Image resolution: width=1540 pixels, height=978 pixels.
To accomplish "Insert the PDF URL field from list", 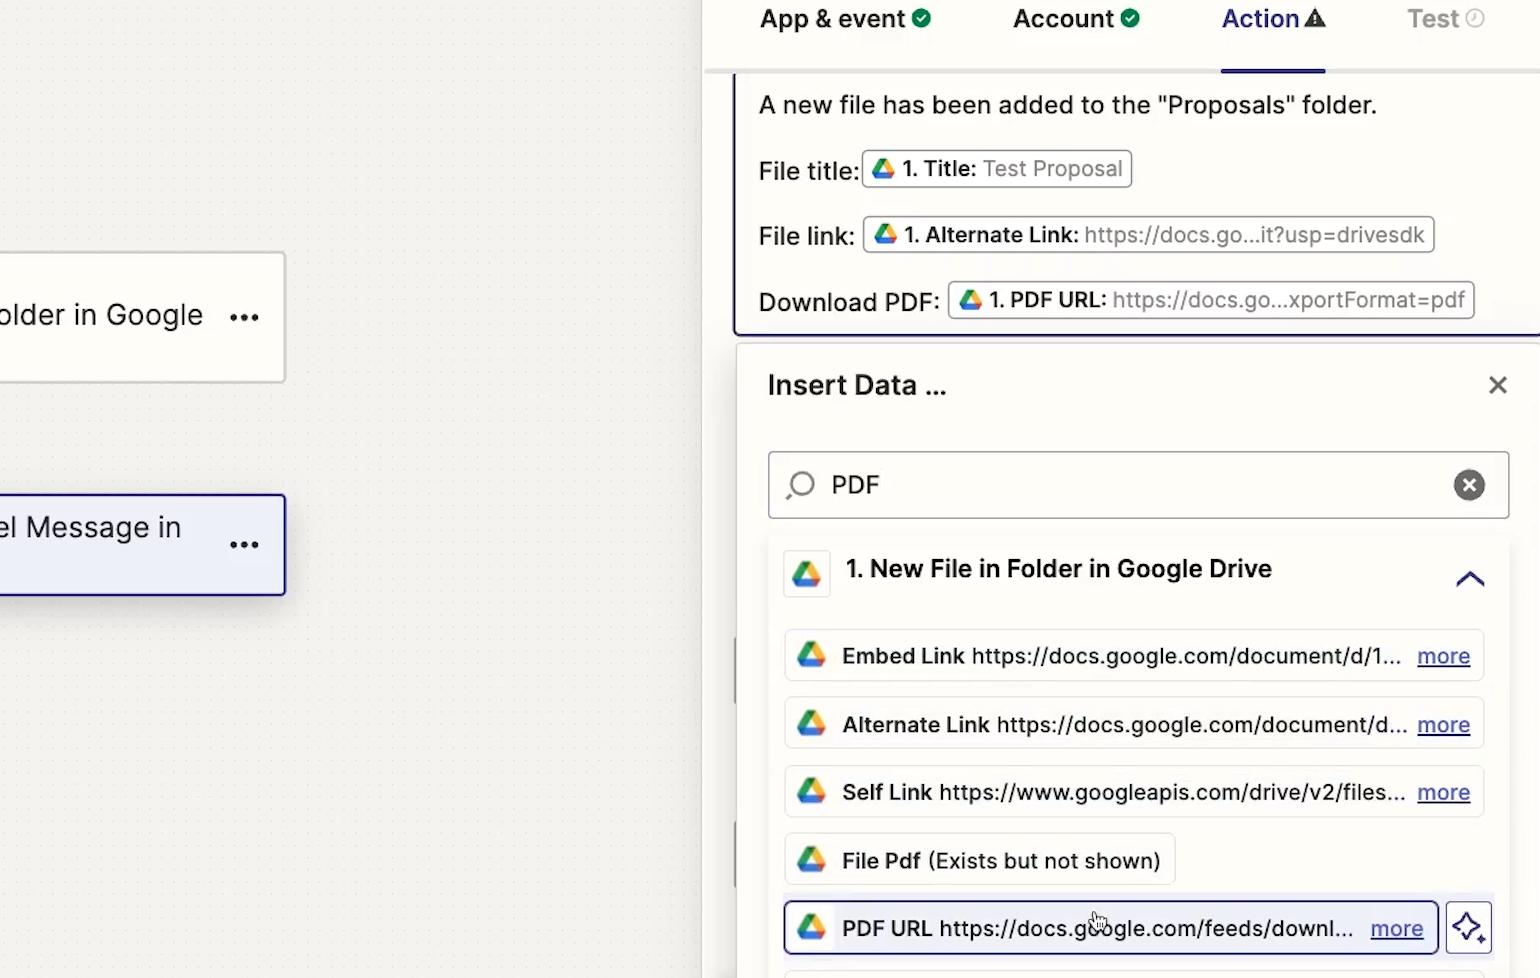I will (x=1111, y=928).
